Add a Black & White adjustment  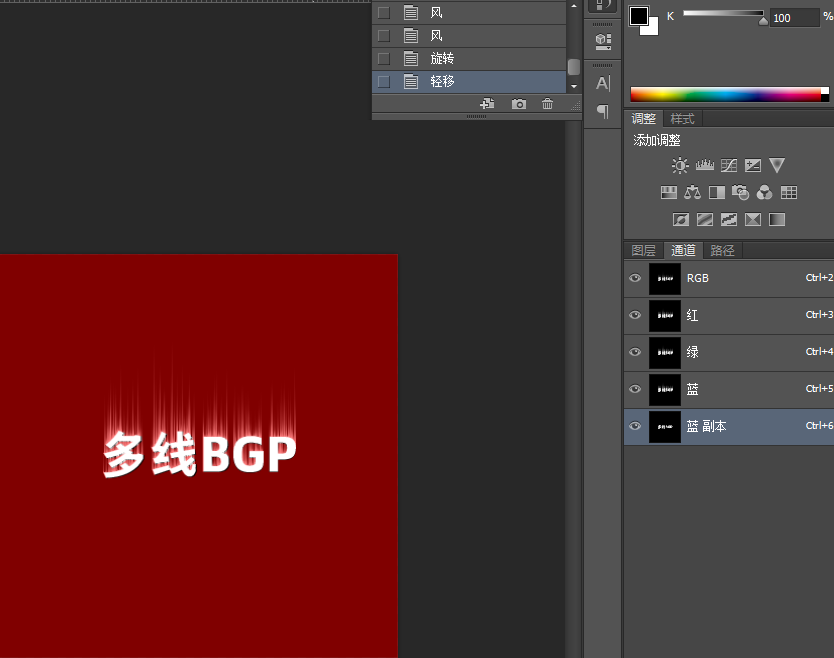pyautogui.click(x=716, y=193)
